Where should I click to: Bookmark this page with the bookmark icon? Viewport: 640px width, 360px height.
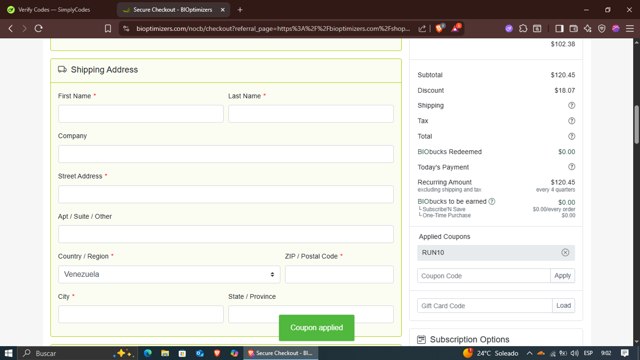108,29
